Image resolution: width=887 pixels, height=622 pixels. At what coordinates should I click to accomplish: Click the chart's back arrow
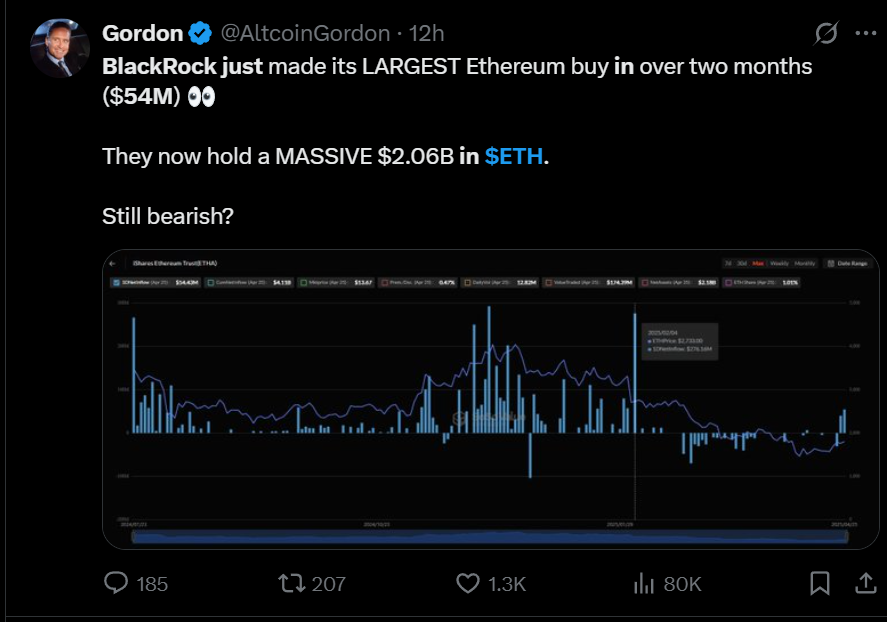(114, 263)
